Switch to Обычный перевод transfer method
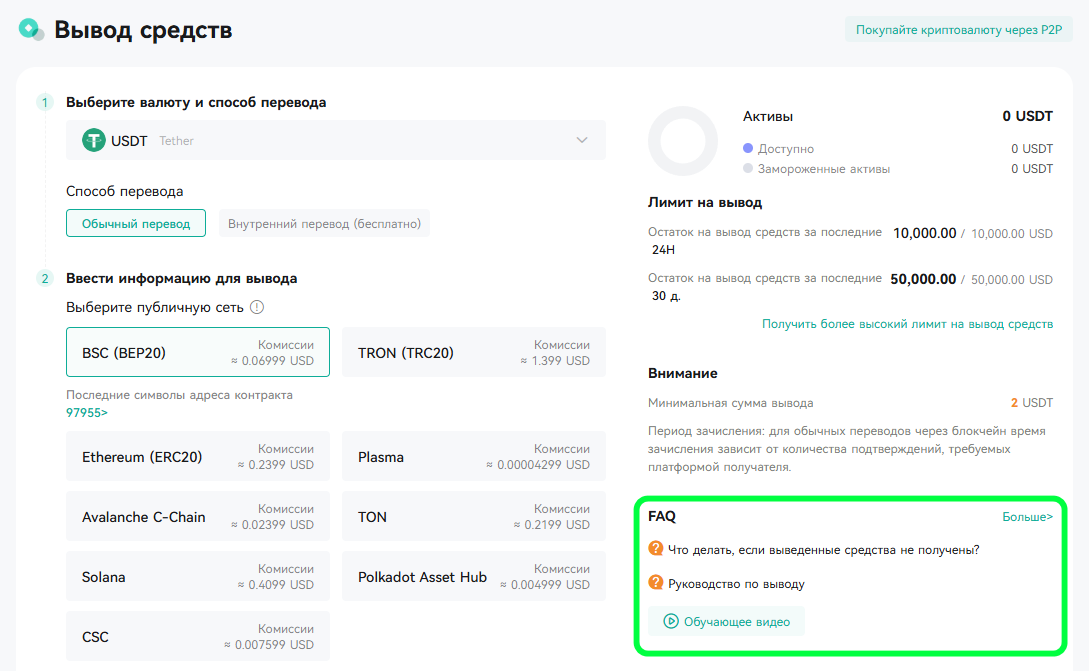This screenshot has height=671, width=1089. point(136,223)
